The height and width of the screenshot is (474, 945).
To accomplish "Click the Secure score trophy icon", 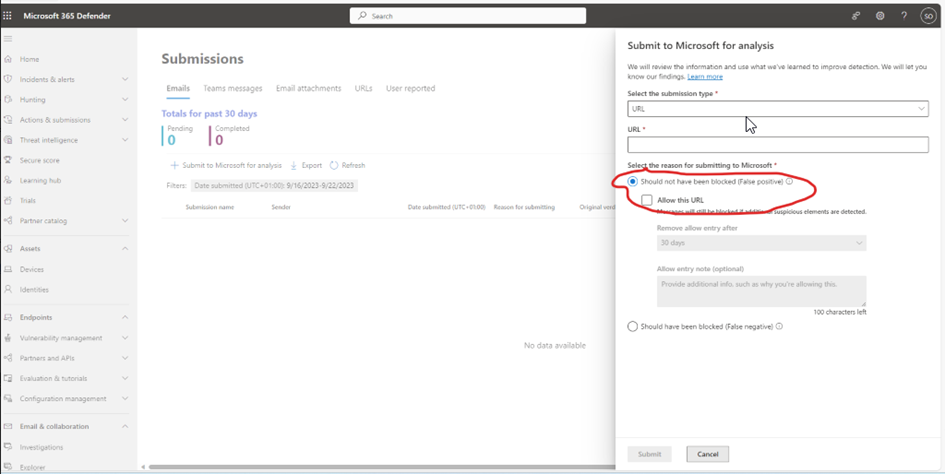I will [x=8, y=160].
